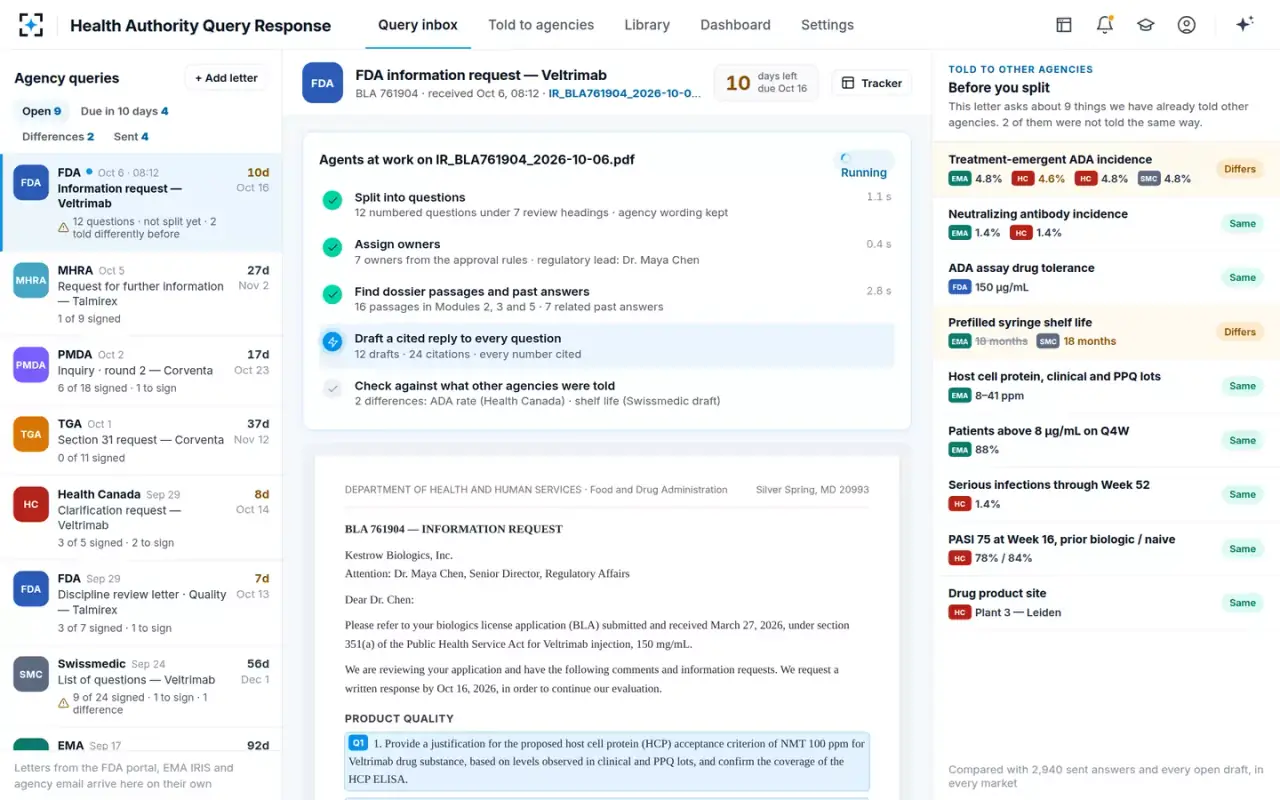The width and height of the screenshot is (1280, 800).
Task: Open the Settings tab
Action: 827,25
